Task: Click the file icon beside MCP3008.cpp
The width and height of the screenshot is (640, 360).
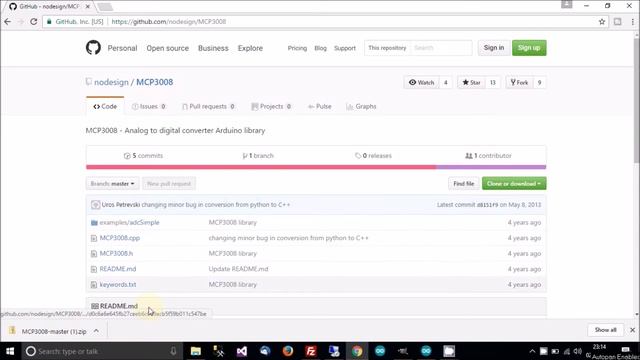Action: click(x=94, y=238)
